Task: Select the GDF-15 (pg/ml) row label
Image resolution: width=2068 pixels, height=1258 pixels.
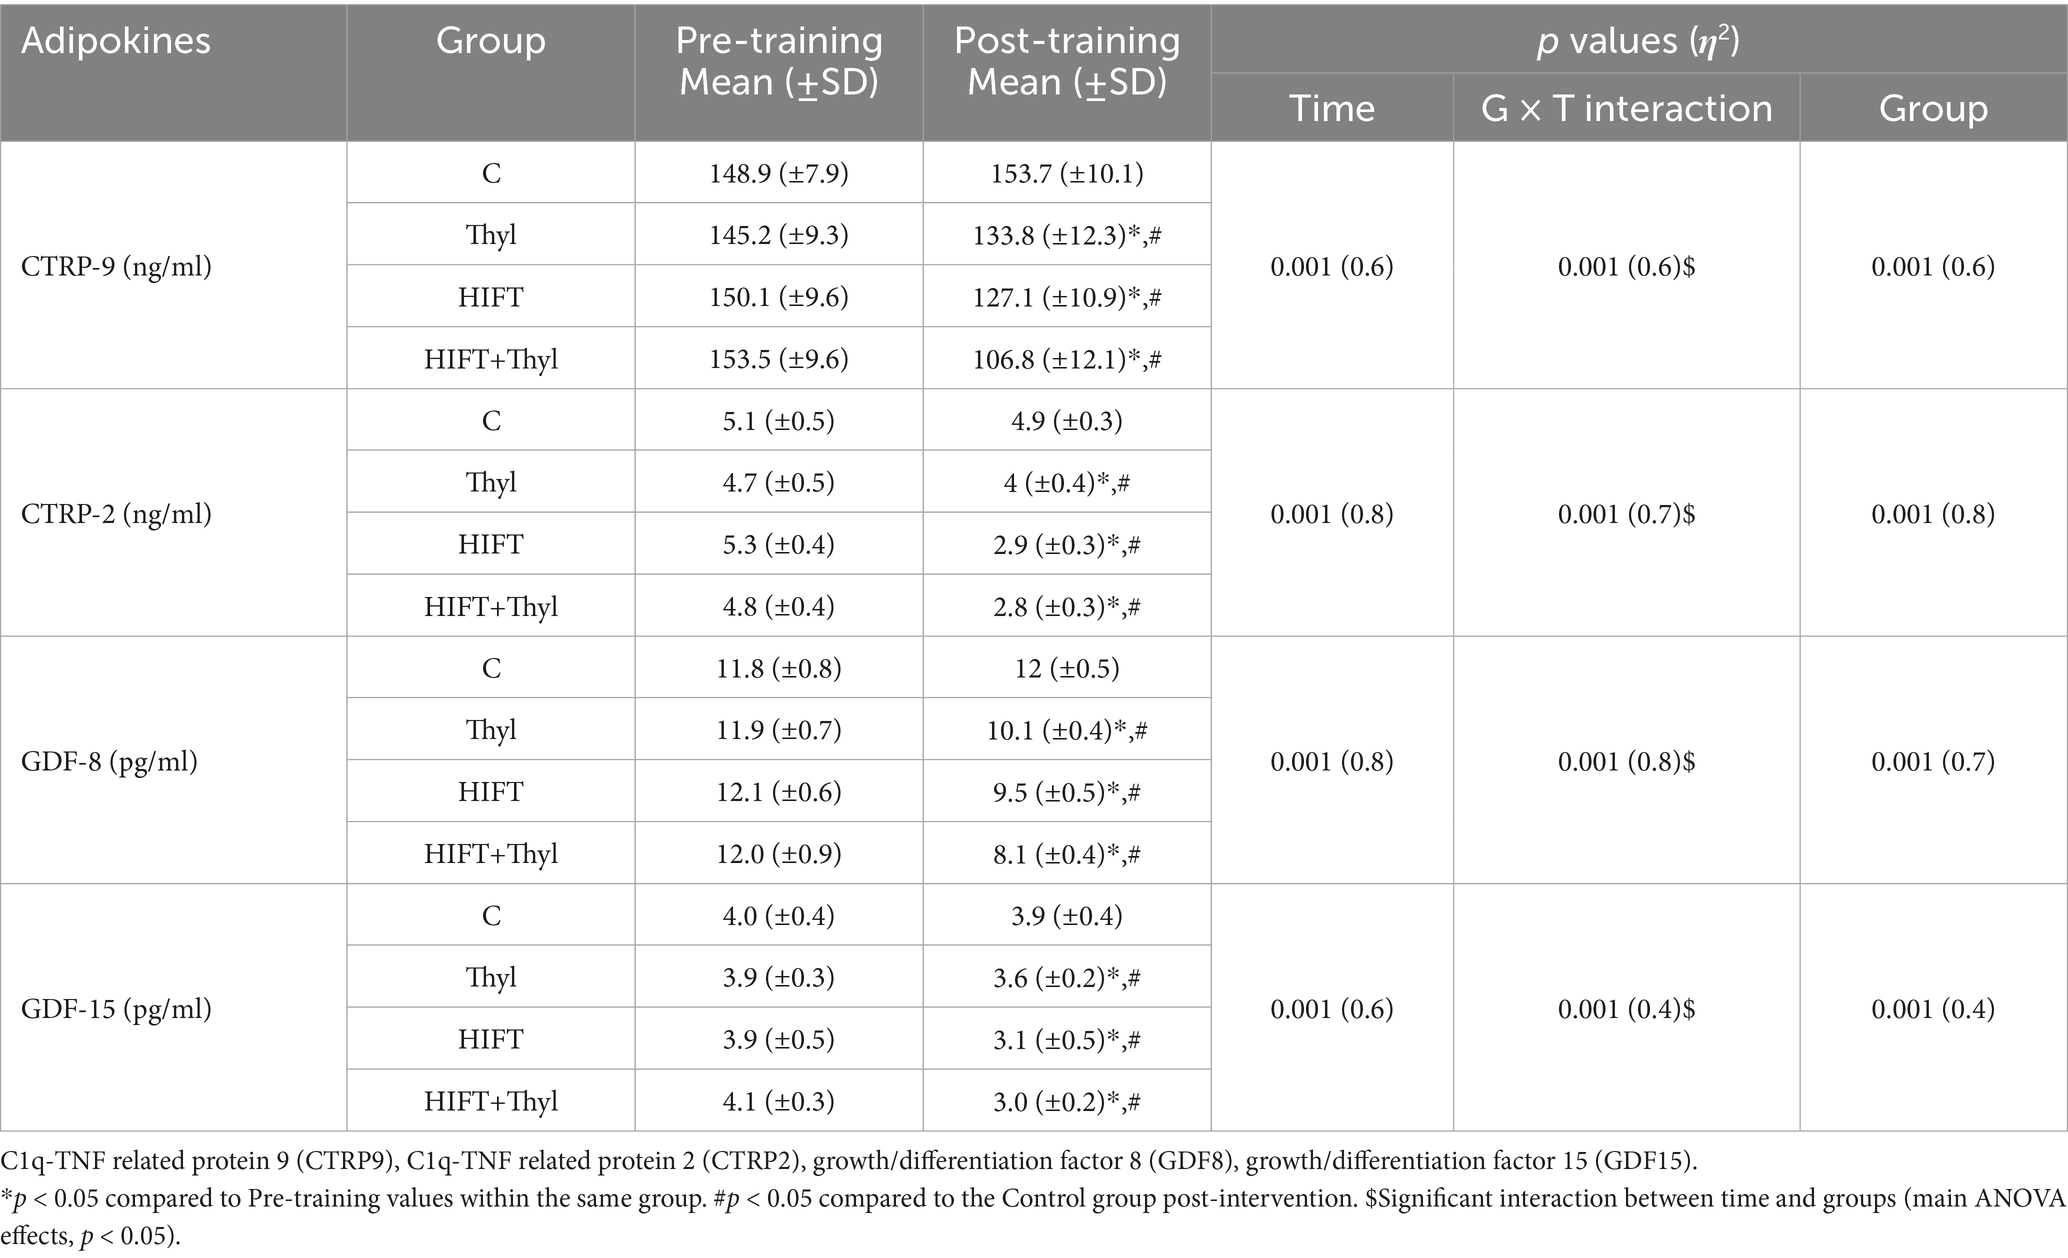Action: (x=116, y=1008)
